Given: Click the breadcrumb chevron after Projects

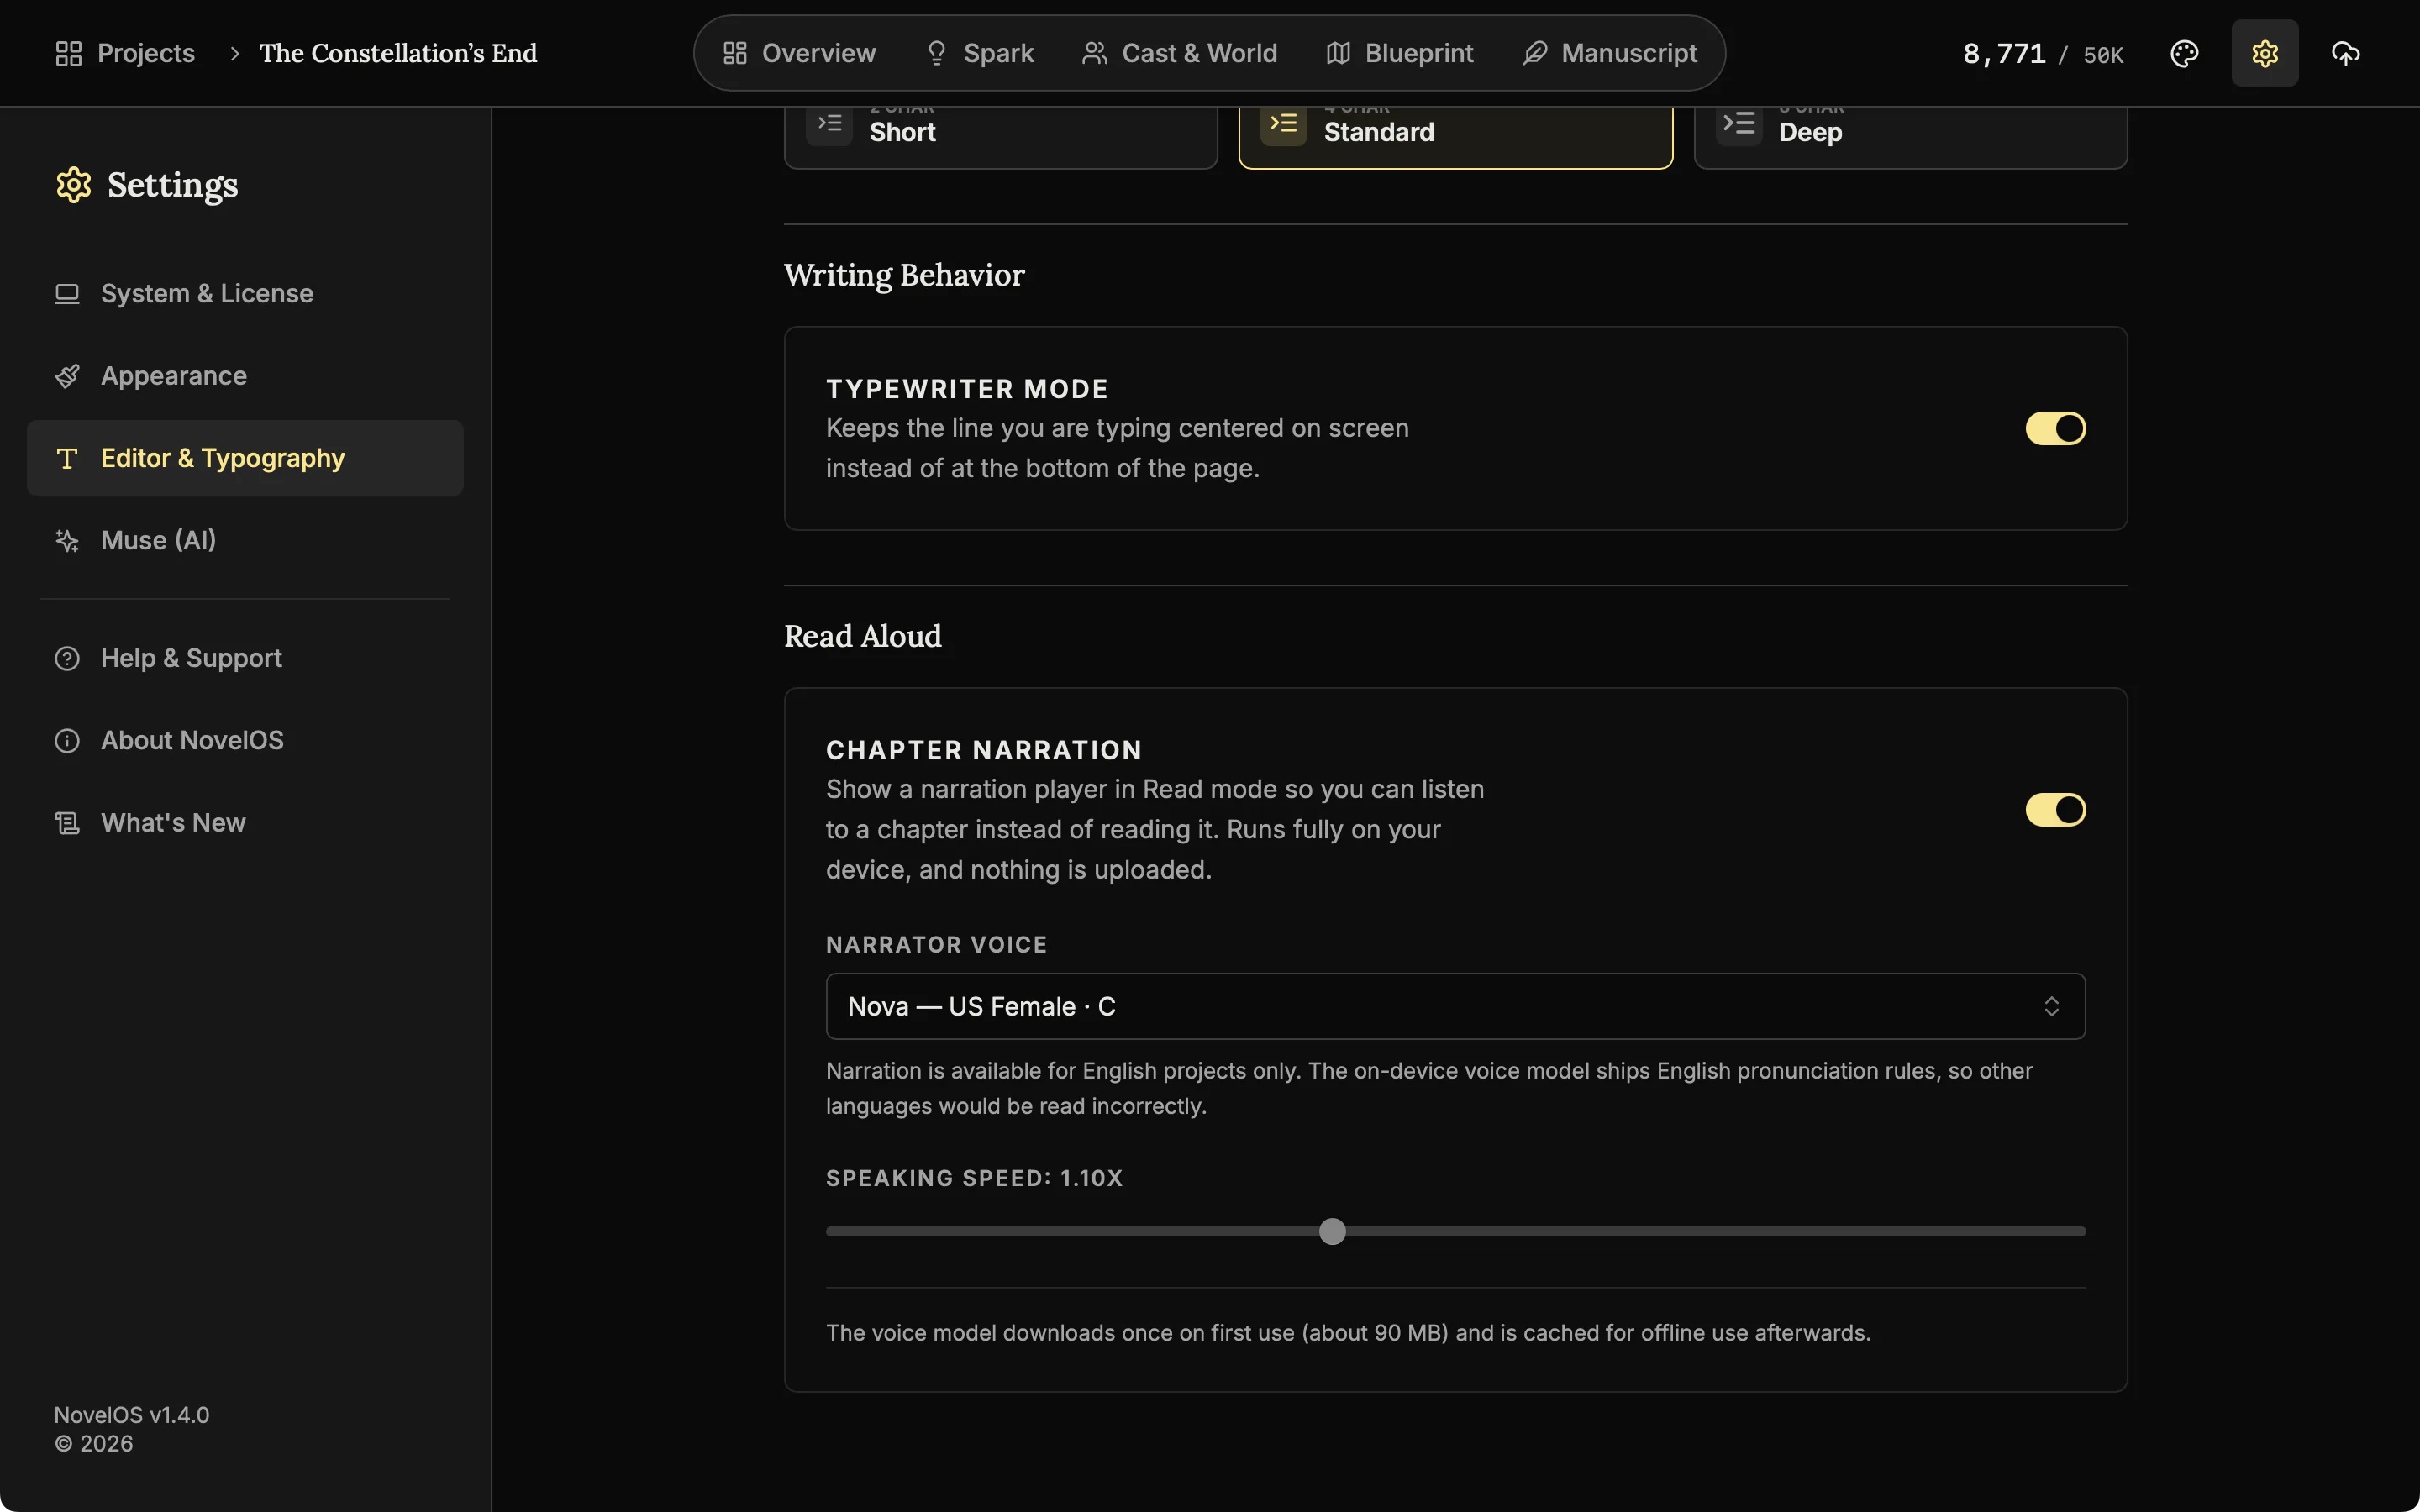Looking at the screenshot, I should [x=235, y=53].
